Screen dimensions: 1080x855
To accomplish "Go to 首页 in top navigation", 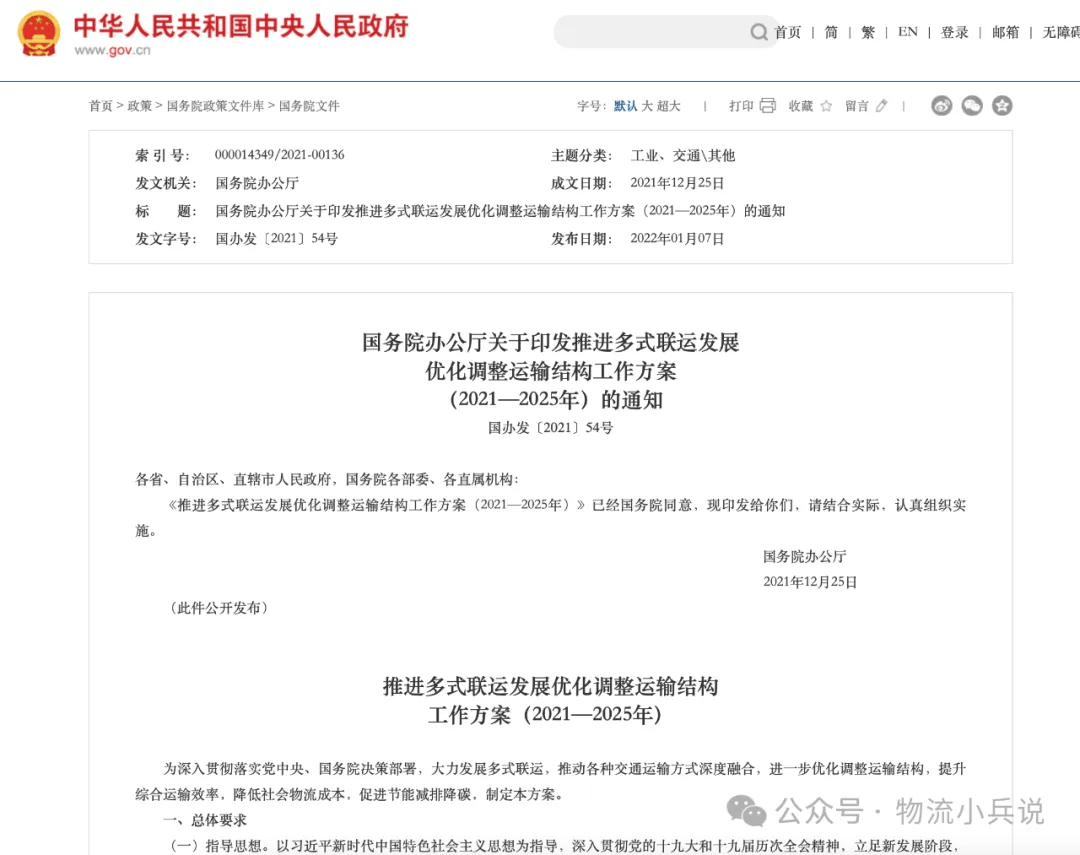I will 787,32.
